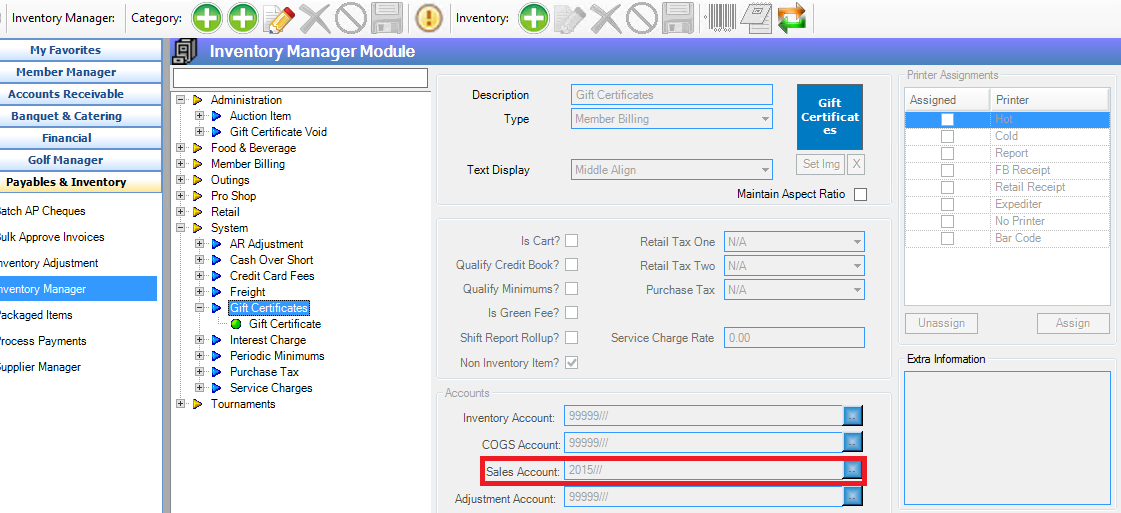Click the blue Gift Certificates image tile

click(829, 117)
